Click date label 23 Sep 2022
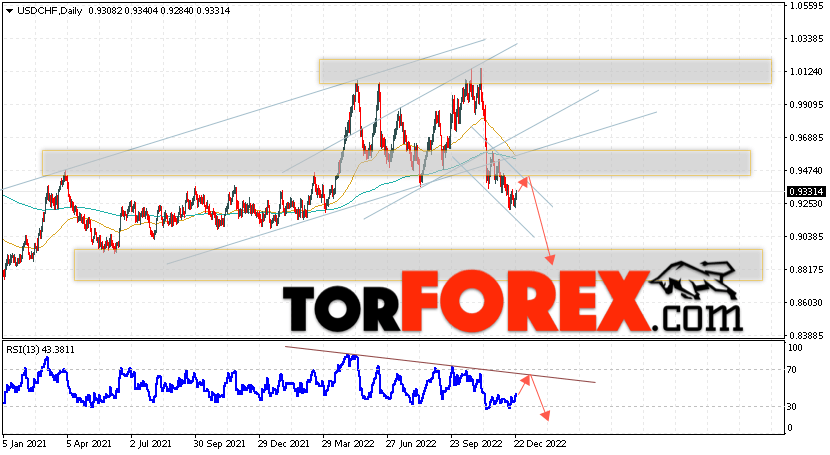The width and height of the screenshot is (830, 455). pos(476,443)
